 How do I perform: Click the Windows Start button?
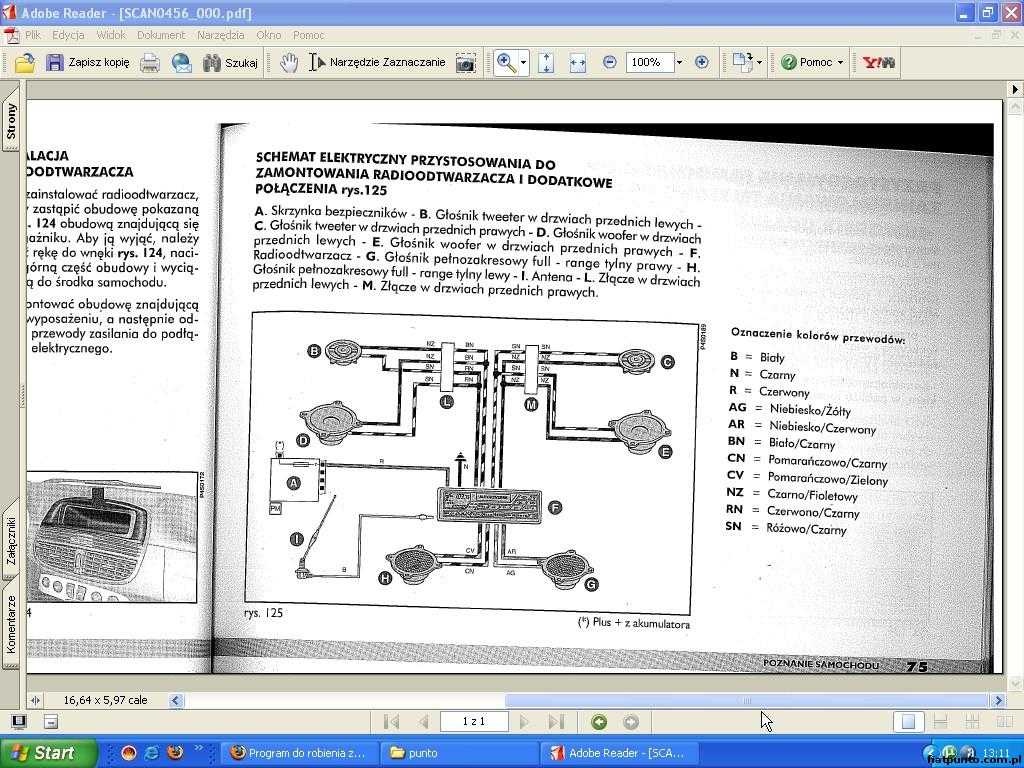(x=48, y=753)
